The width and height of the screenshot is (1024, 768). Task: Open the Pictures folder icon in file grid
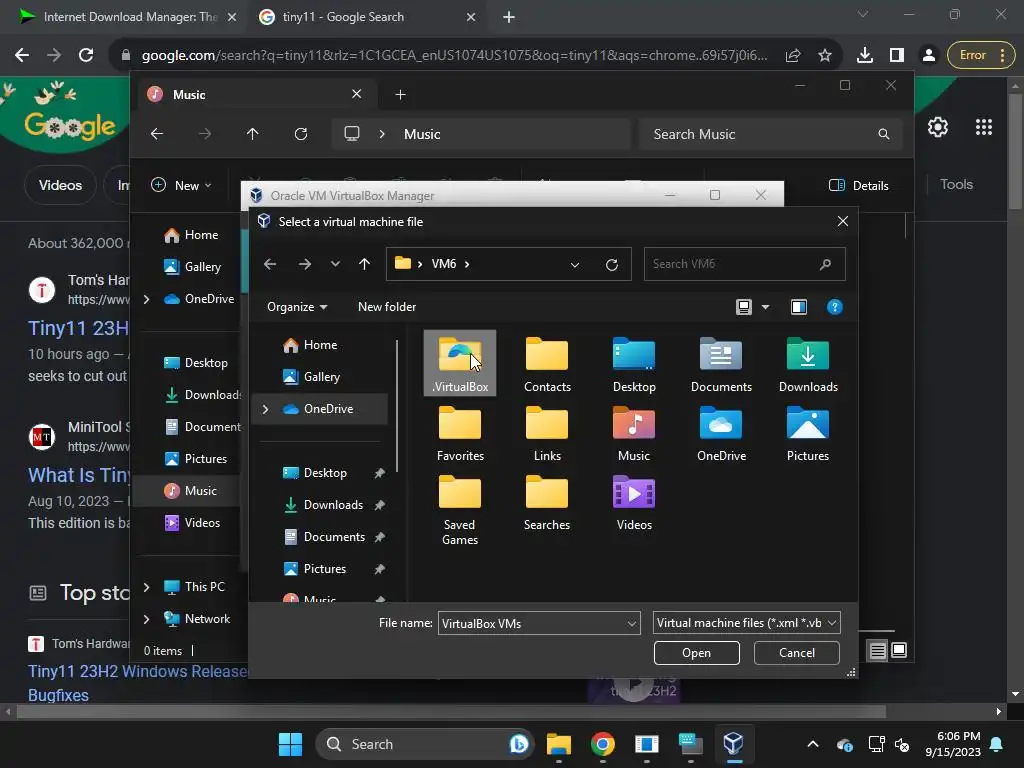808,432
